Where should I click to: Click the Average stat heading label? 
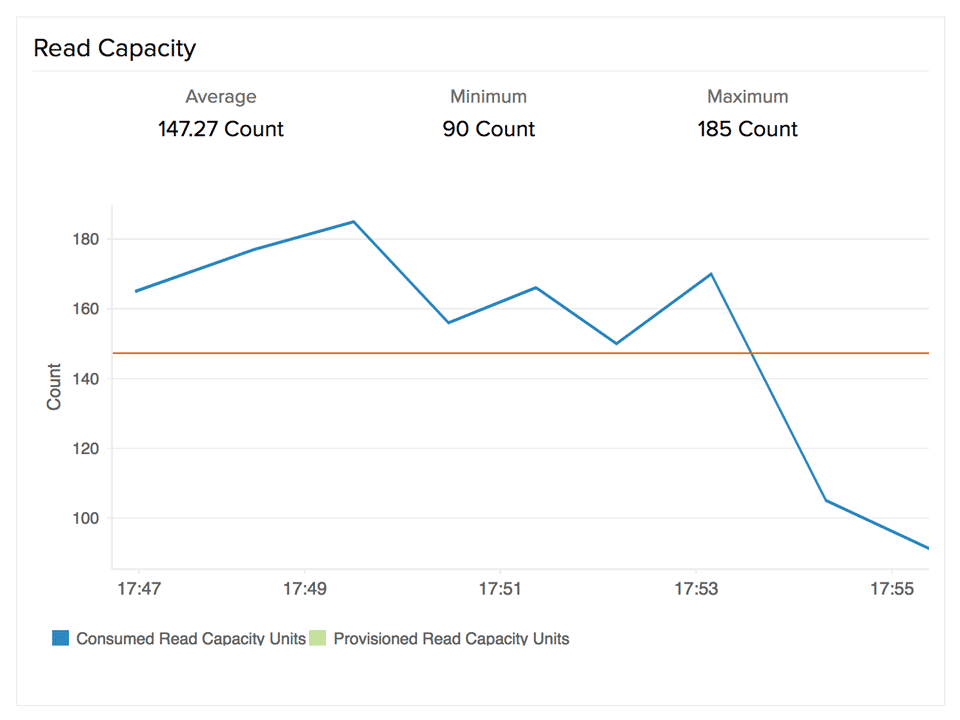click(221, 97)
